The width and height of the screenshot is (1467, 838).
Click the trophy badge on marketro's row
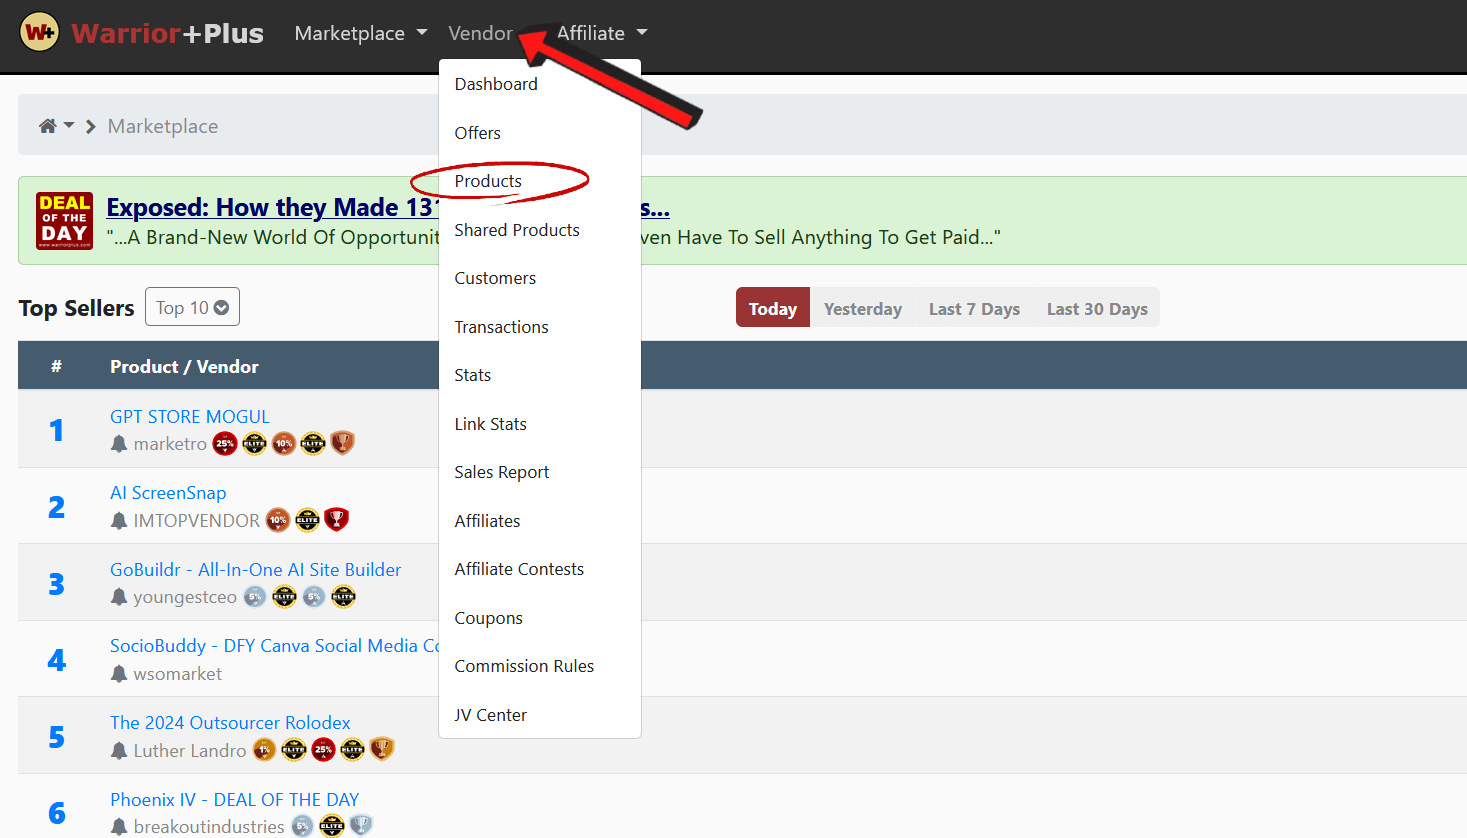click(x=342, y=443)
